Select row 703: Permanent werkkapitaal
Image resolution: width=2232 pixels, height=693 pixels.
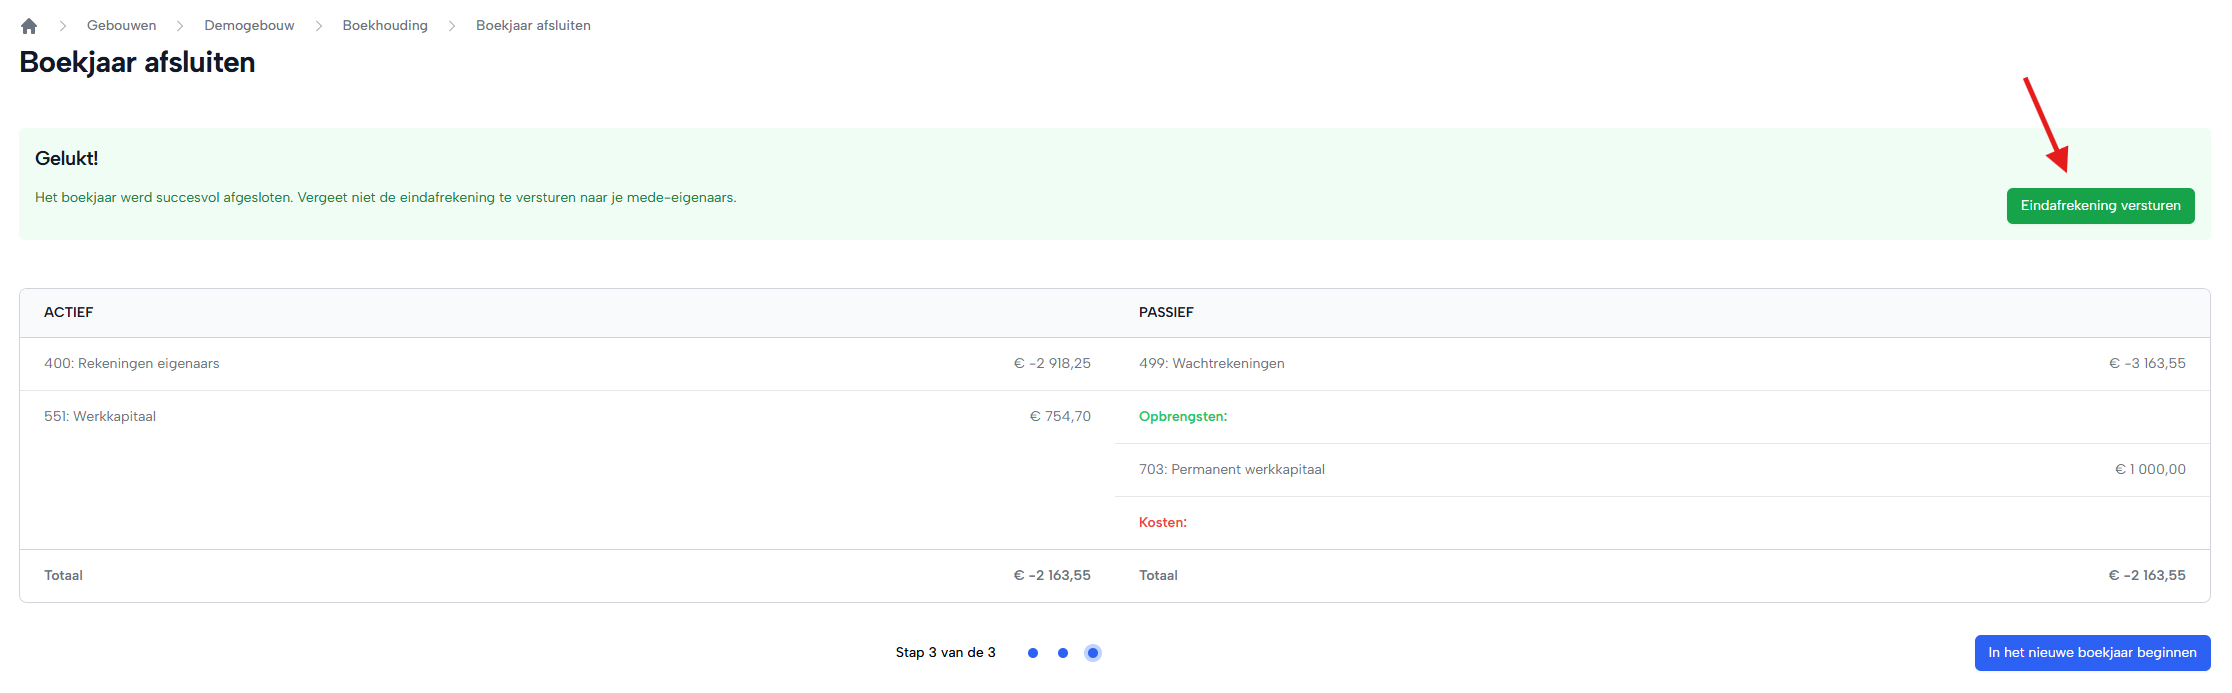click(x=1662, y=470)
